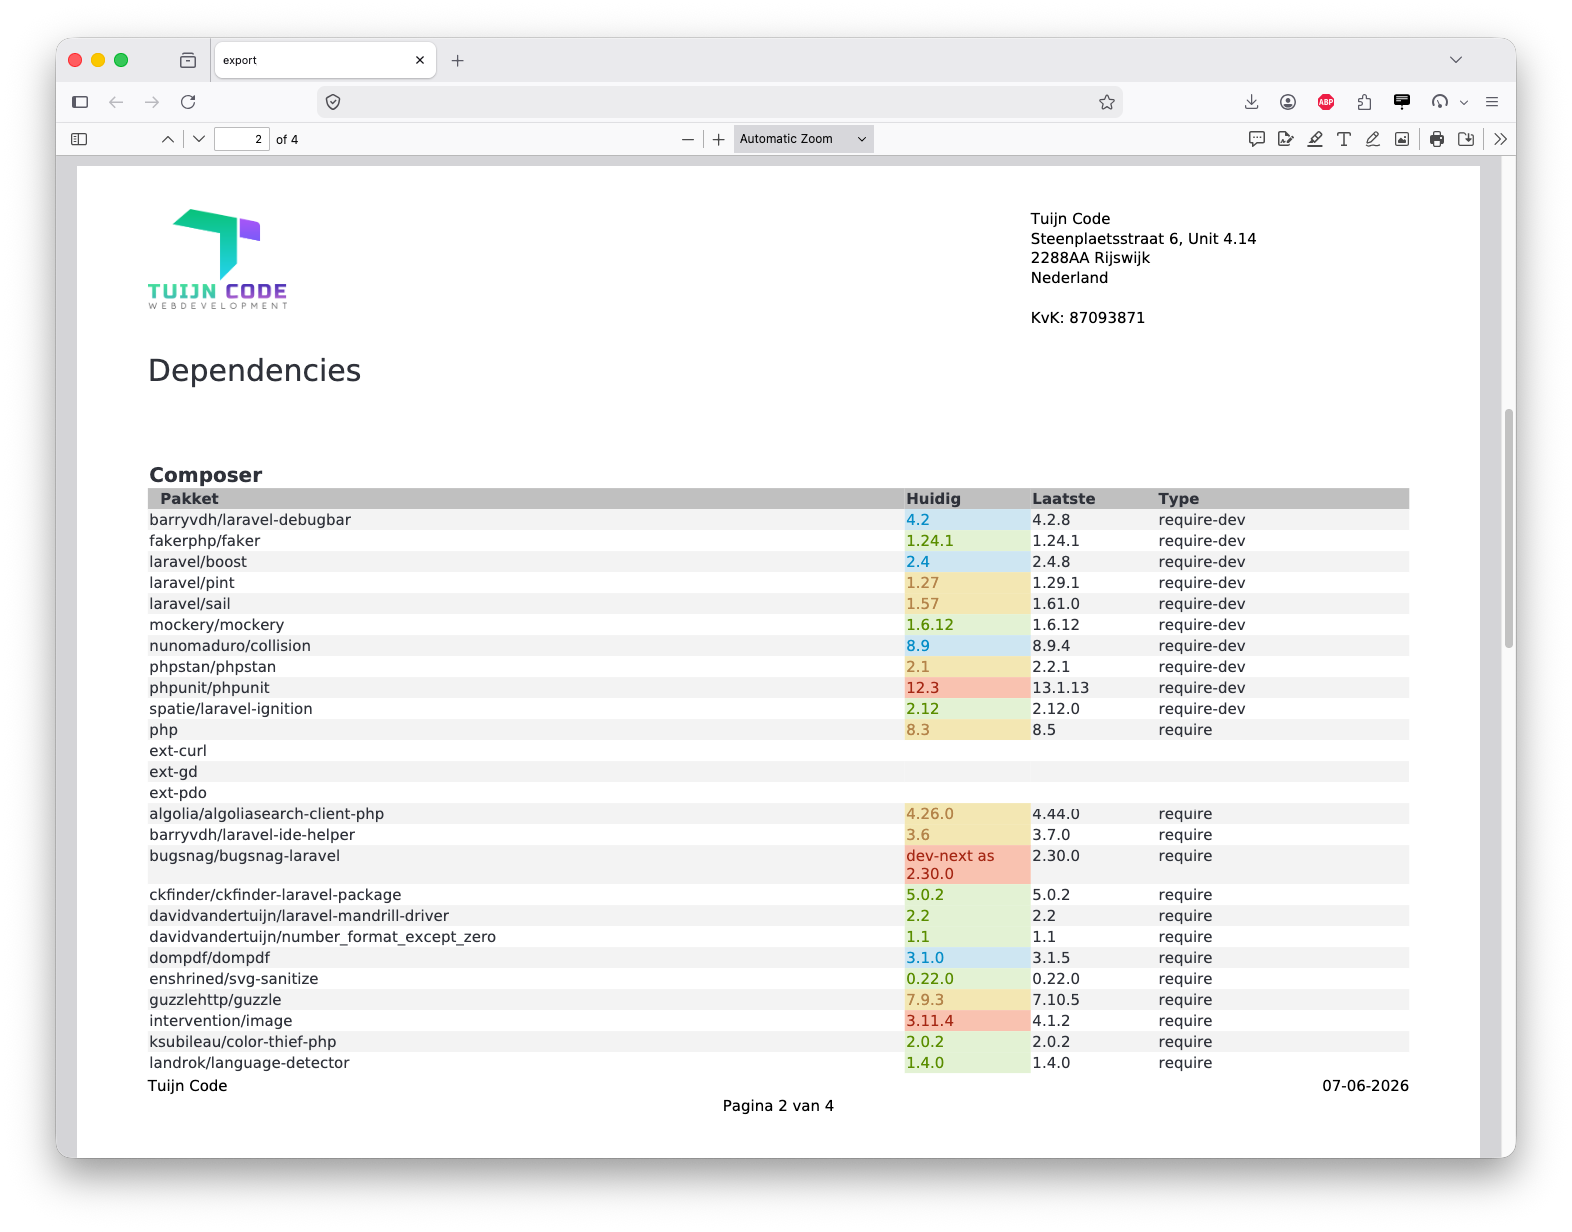Click laravel/sail latest version 1.61.0

click(x=1056, y=604)
